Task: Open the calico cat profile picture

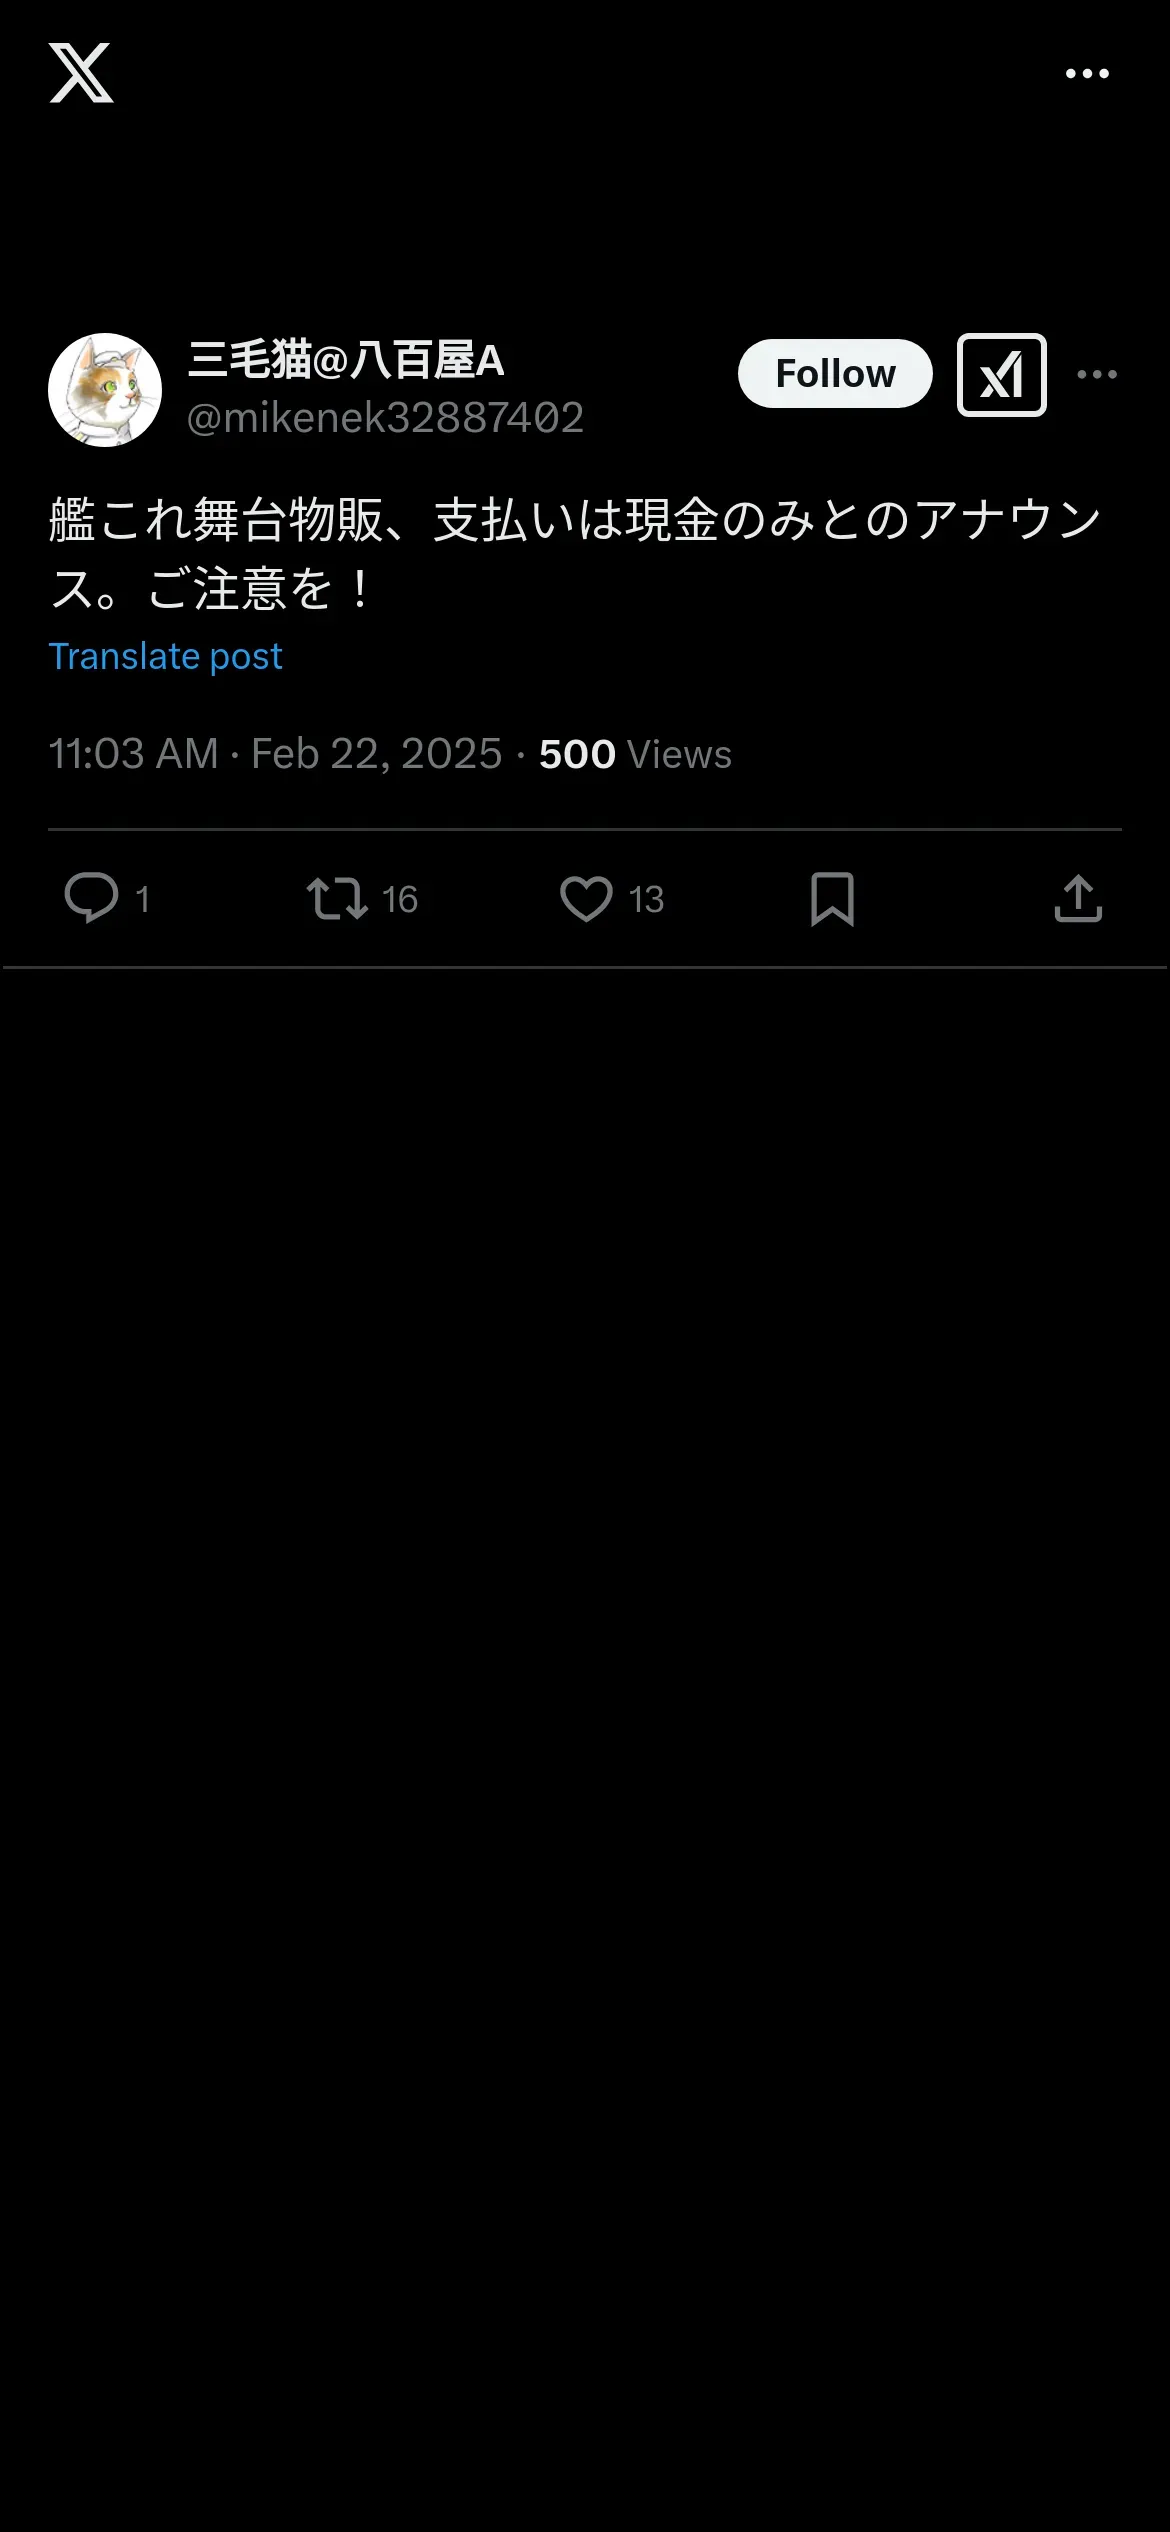Action: pyautogui.click(x=105, y=390)
